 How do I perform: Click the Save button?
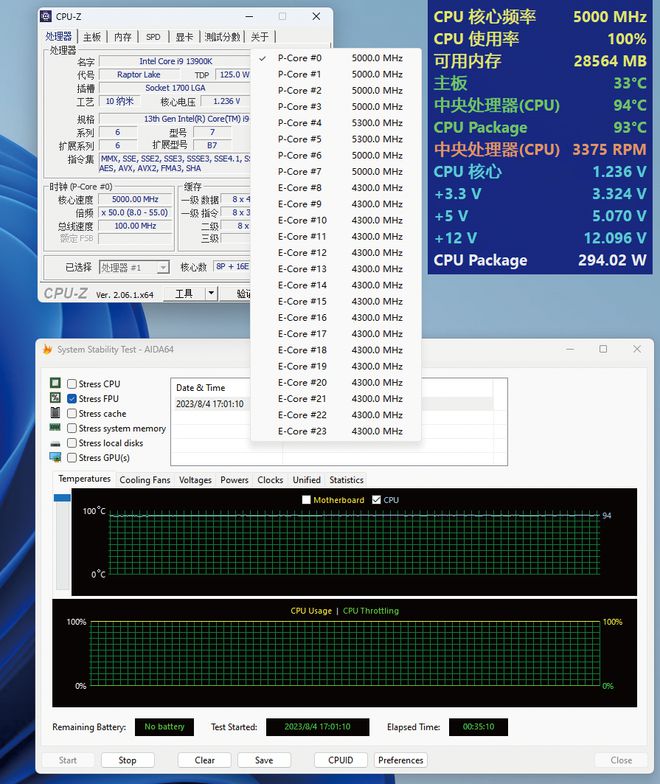[264, 760]
